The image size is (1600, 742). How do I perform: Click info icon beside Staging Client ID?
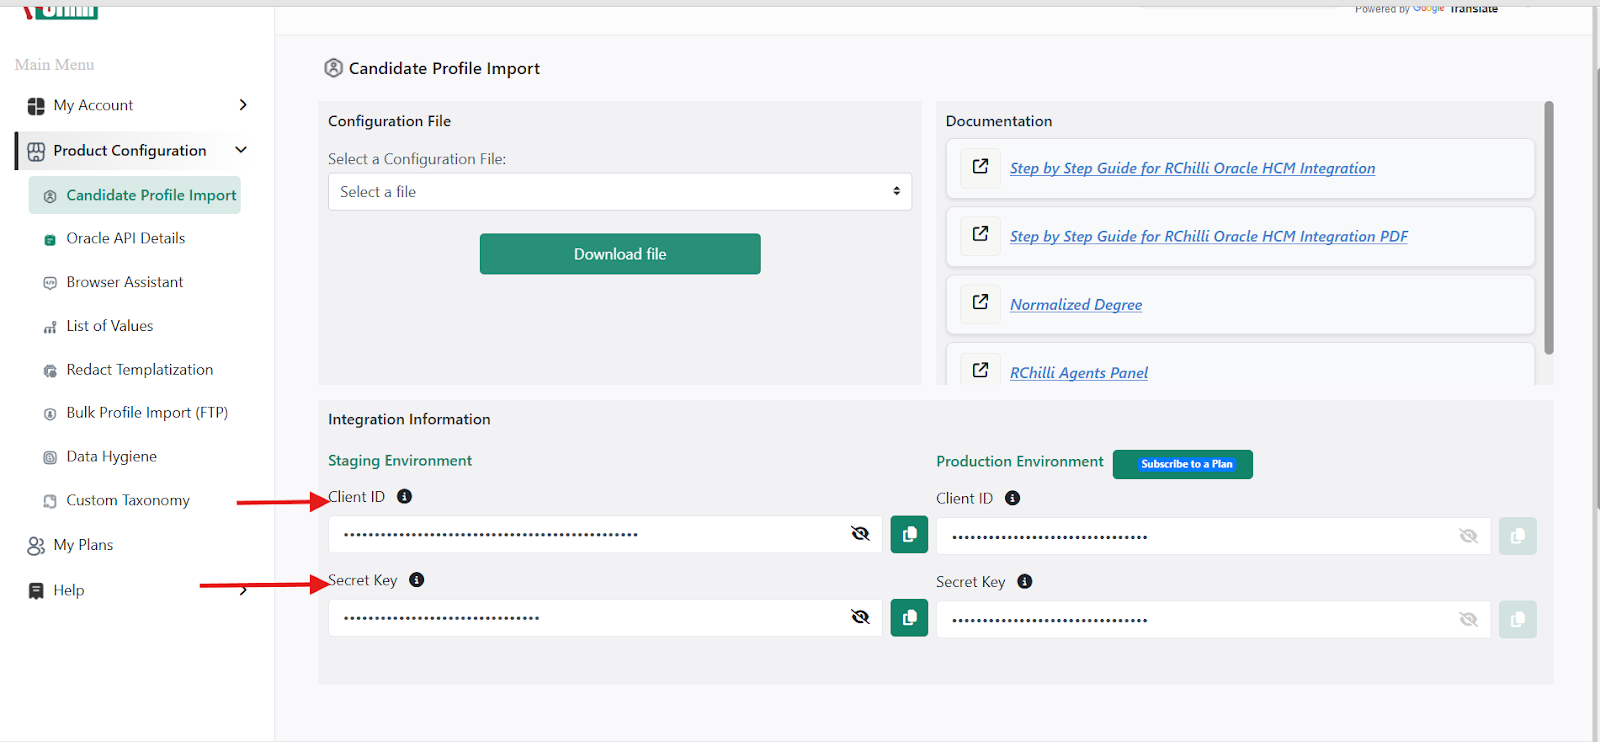(404, 497)
